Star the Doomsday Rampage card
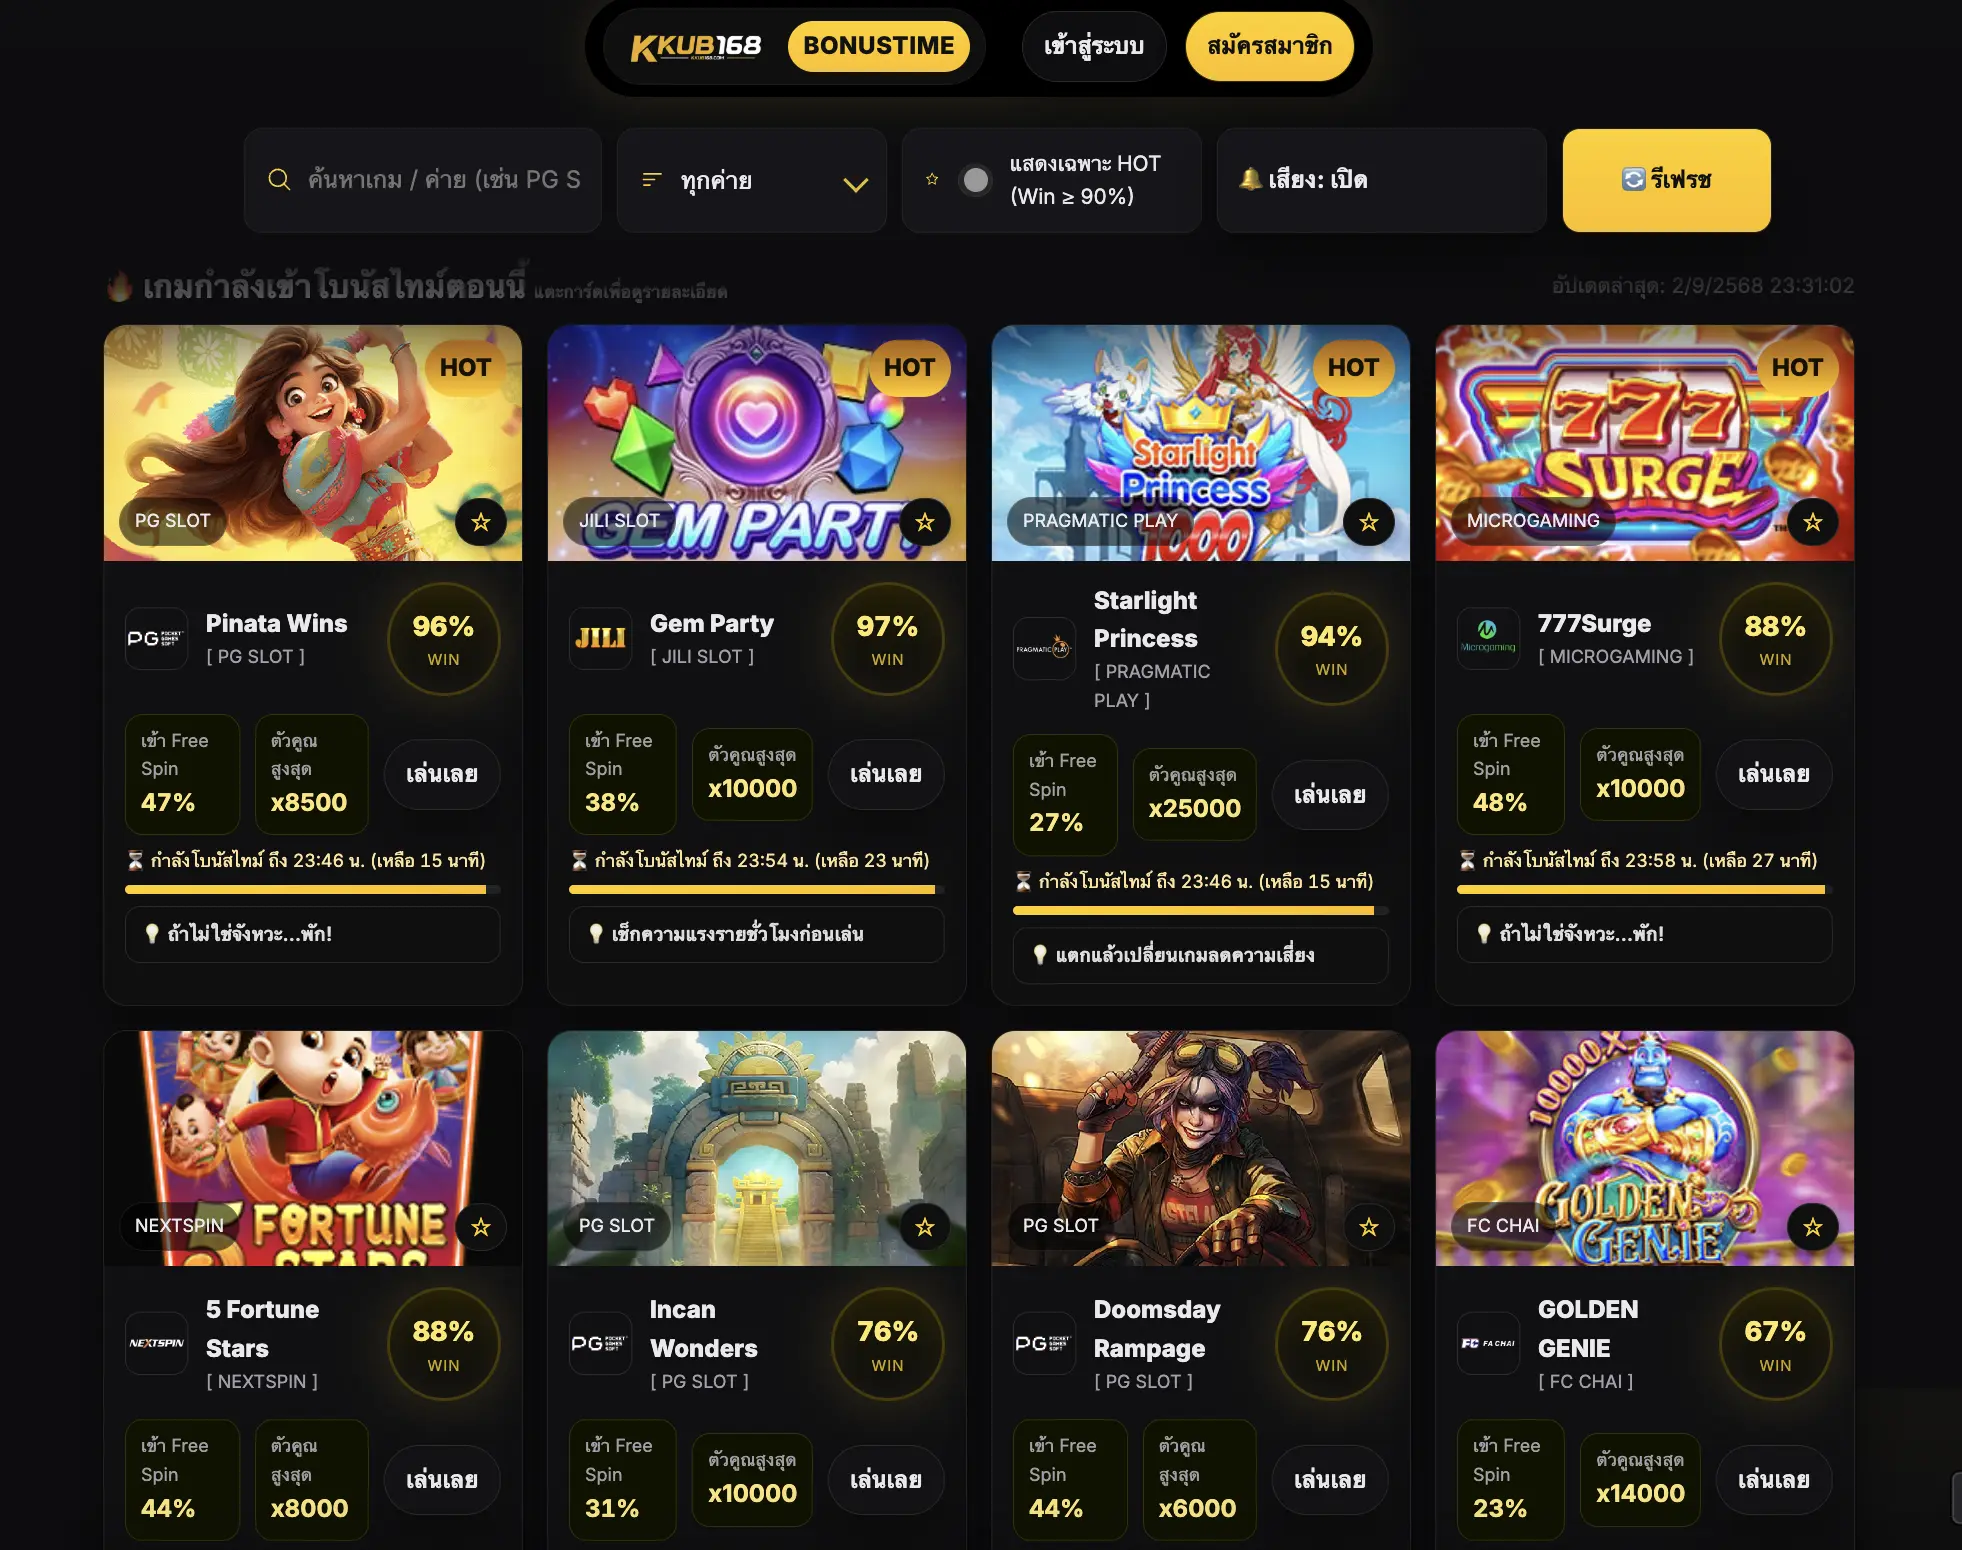 [1369, 1227]
